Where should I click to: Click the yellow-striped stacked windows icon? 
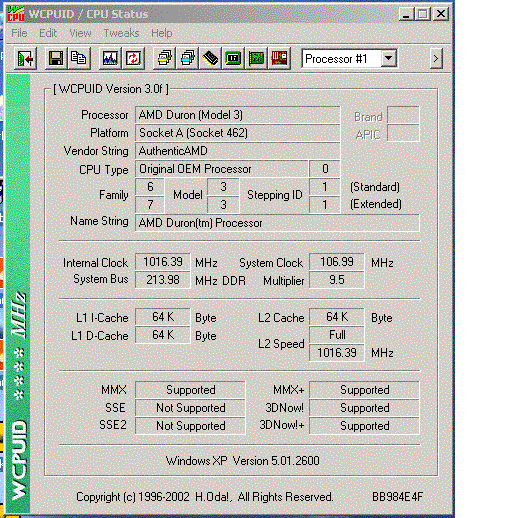click(x=165, y=59)
